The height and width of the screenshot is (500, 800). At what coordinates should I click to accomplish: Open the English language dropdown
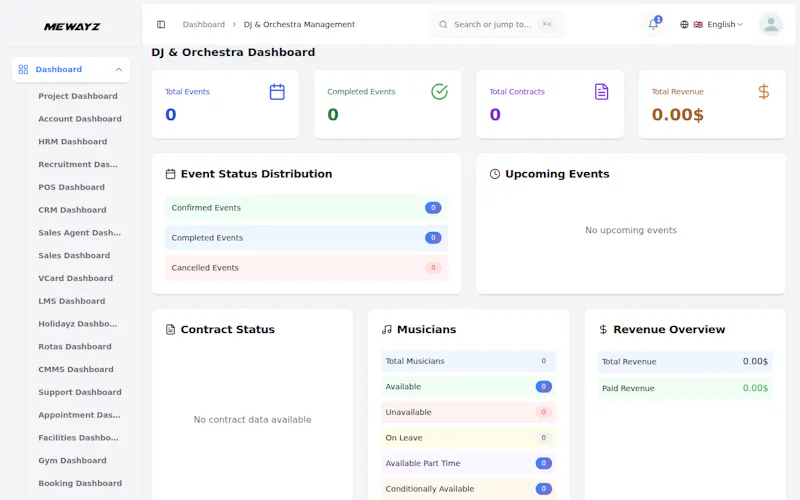tap(718, 24)
